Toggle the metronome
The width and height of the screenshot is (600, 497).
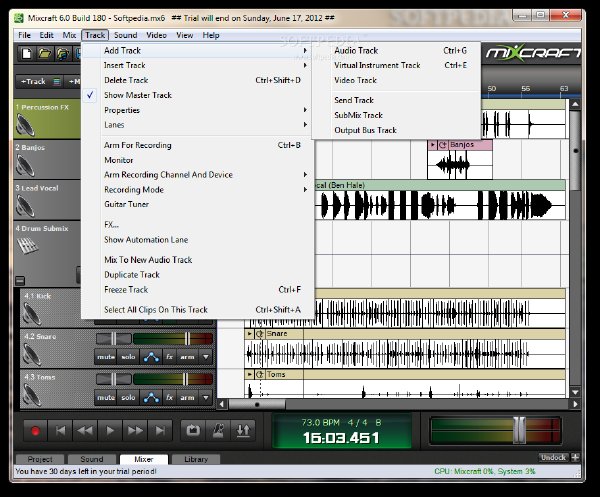point(218,430)
